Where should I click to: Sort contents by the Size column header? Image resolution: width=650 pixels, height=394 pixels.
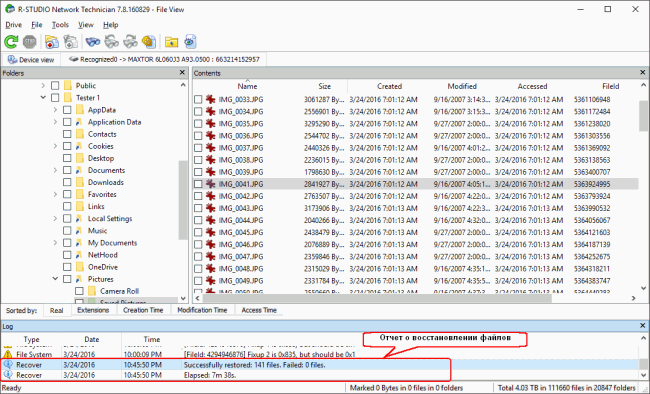[x=325, y=86]
